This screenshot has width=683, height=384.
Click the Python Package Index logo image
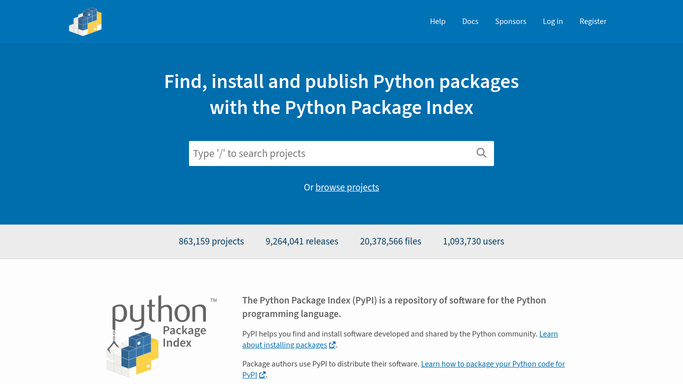point(162,336)
